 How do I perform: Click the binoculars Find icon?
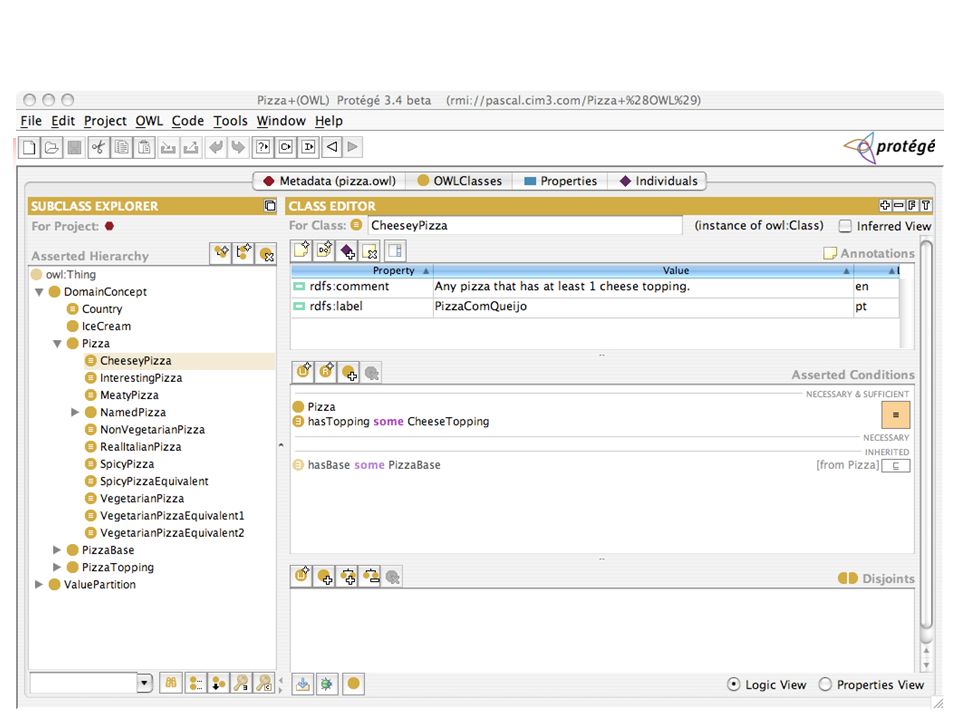[x=171, y=683]
